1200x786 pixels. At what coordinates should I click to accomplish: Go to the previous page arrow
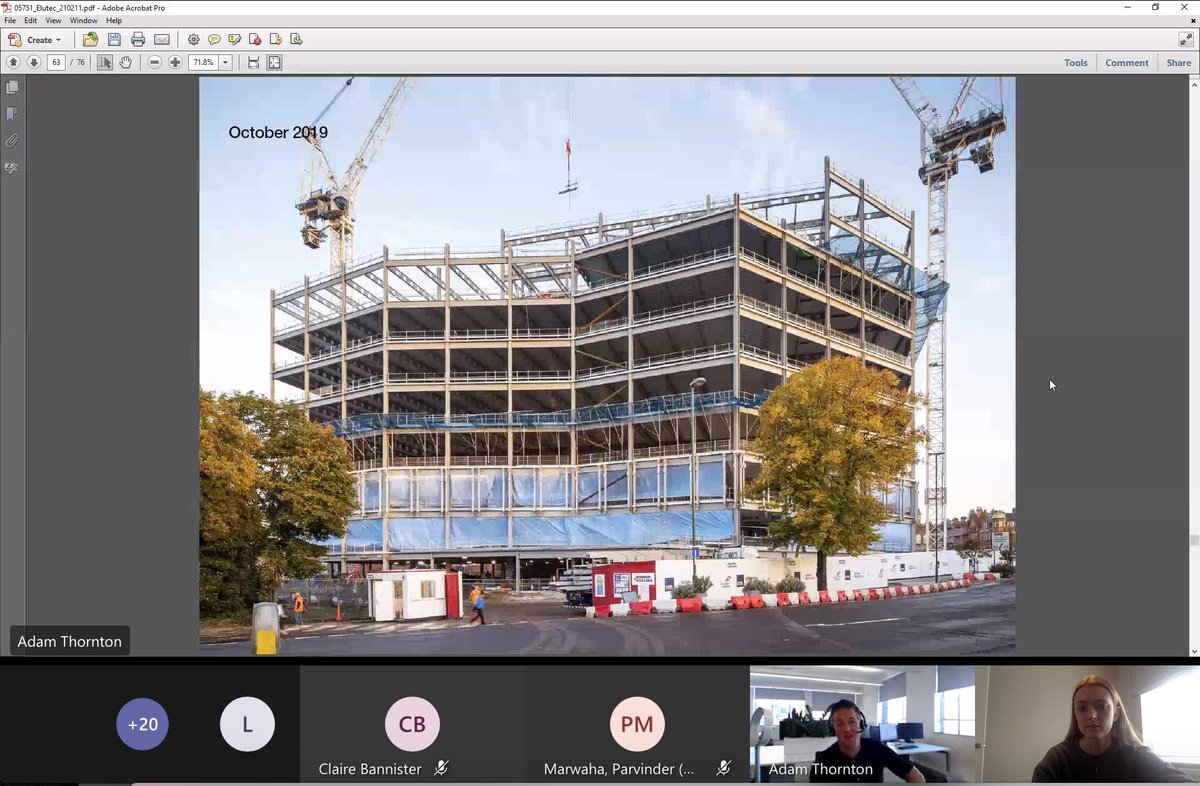(14, 62)
